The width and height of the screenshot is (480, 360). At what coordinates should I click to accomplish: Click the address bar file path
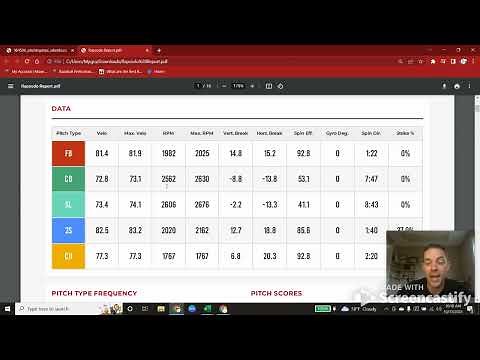click(x=117, y=61)
